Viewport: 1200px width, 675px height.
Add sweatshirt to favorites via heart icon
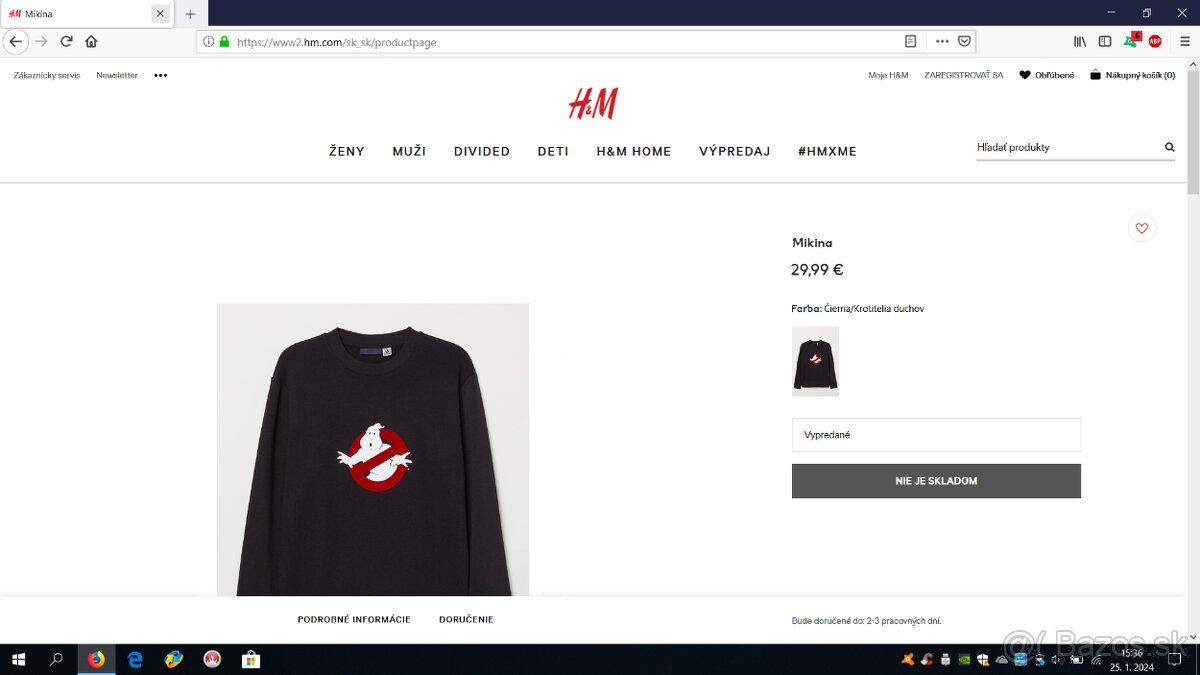pos(1141,228)
